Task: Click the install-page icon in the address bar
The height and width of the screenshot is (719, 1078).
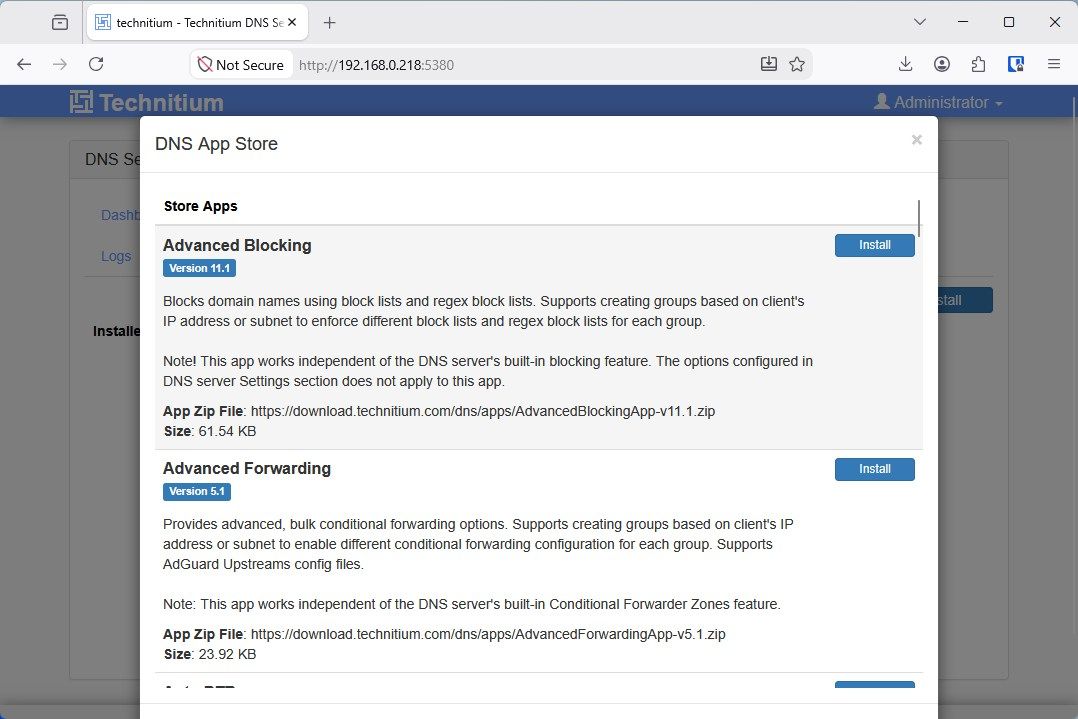Action: [769, 65]
